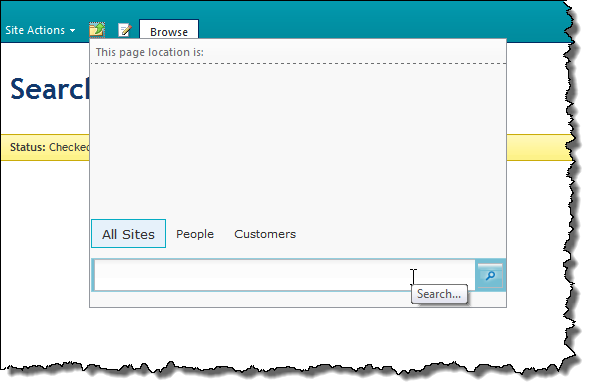Open the Site Actions menu
The width and height of the screenshot is (594, 392).
coord(40,30)
